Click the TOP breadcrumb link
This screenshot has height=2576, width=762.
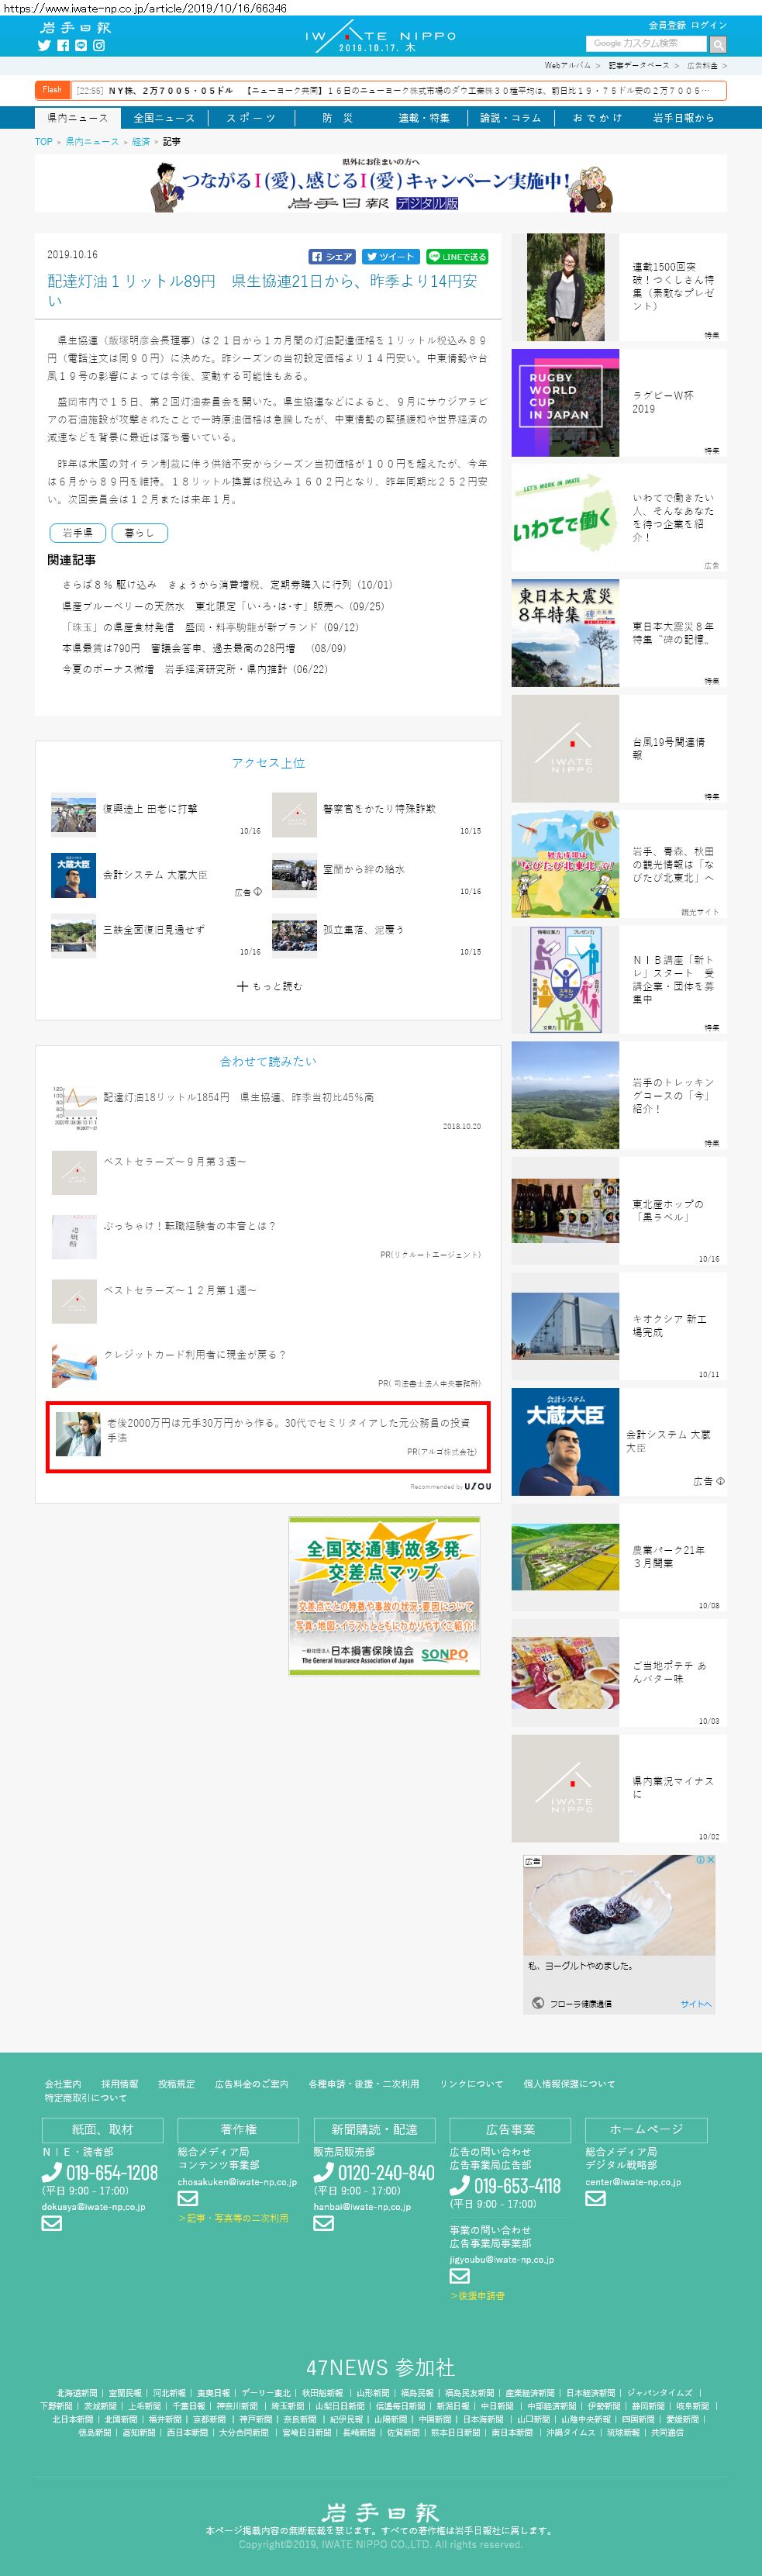[x=44, y=142]
